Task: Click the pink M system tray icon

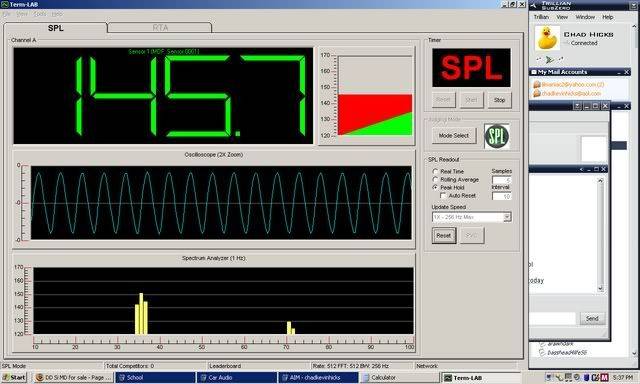Action: (x=604, y=377)
